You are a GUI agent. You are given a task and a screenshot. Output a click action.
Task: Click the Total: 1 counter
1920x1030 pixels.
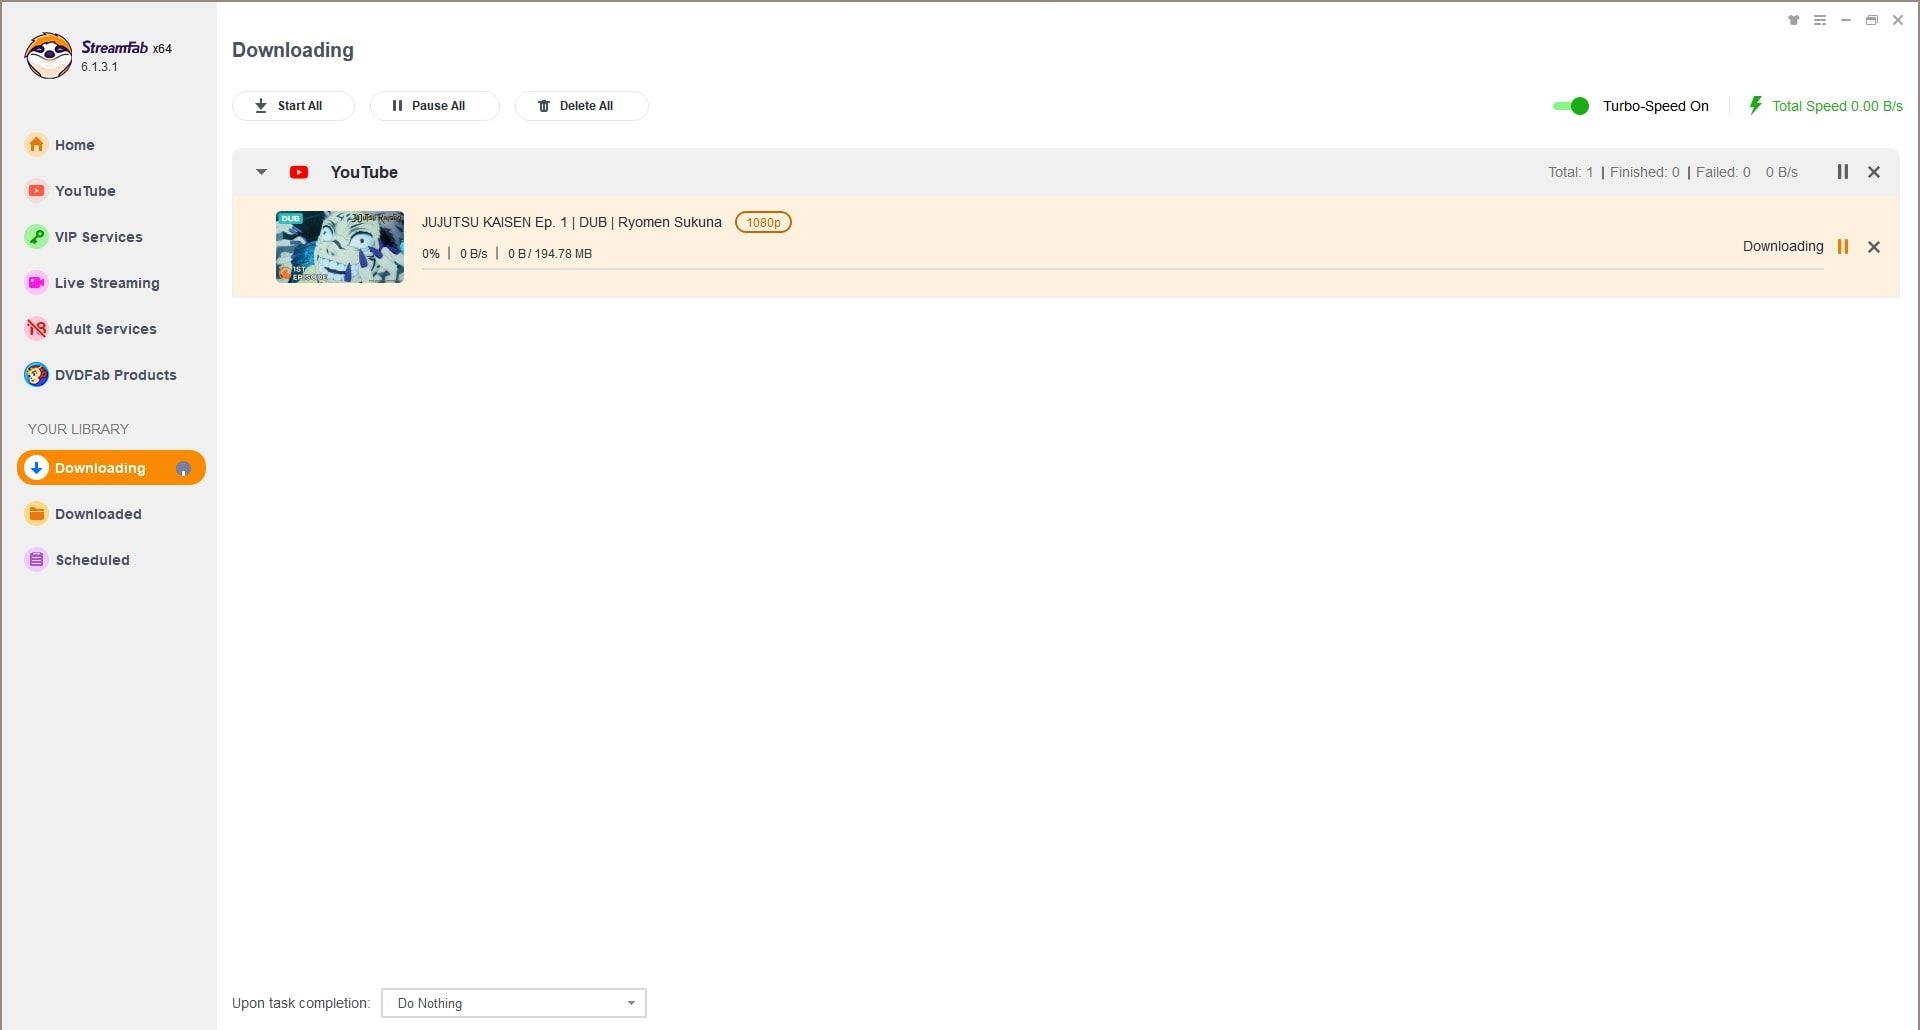pyautogui.click(x=1571, y=172)
